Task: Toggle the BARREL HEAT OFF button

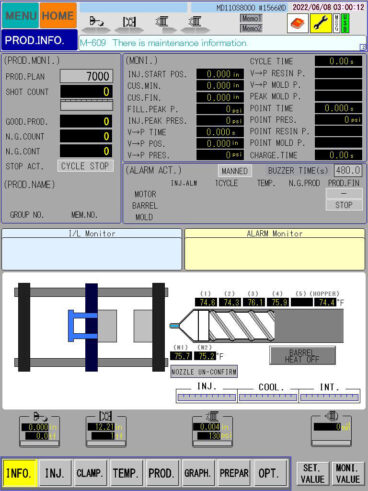Action: point(302,356)
